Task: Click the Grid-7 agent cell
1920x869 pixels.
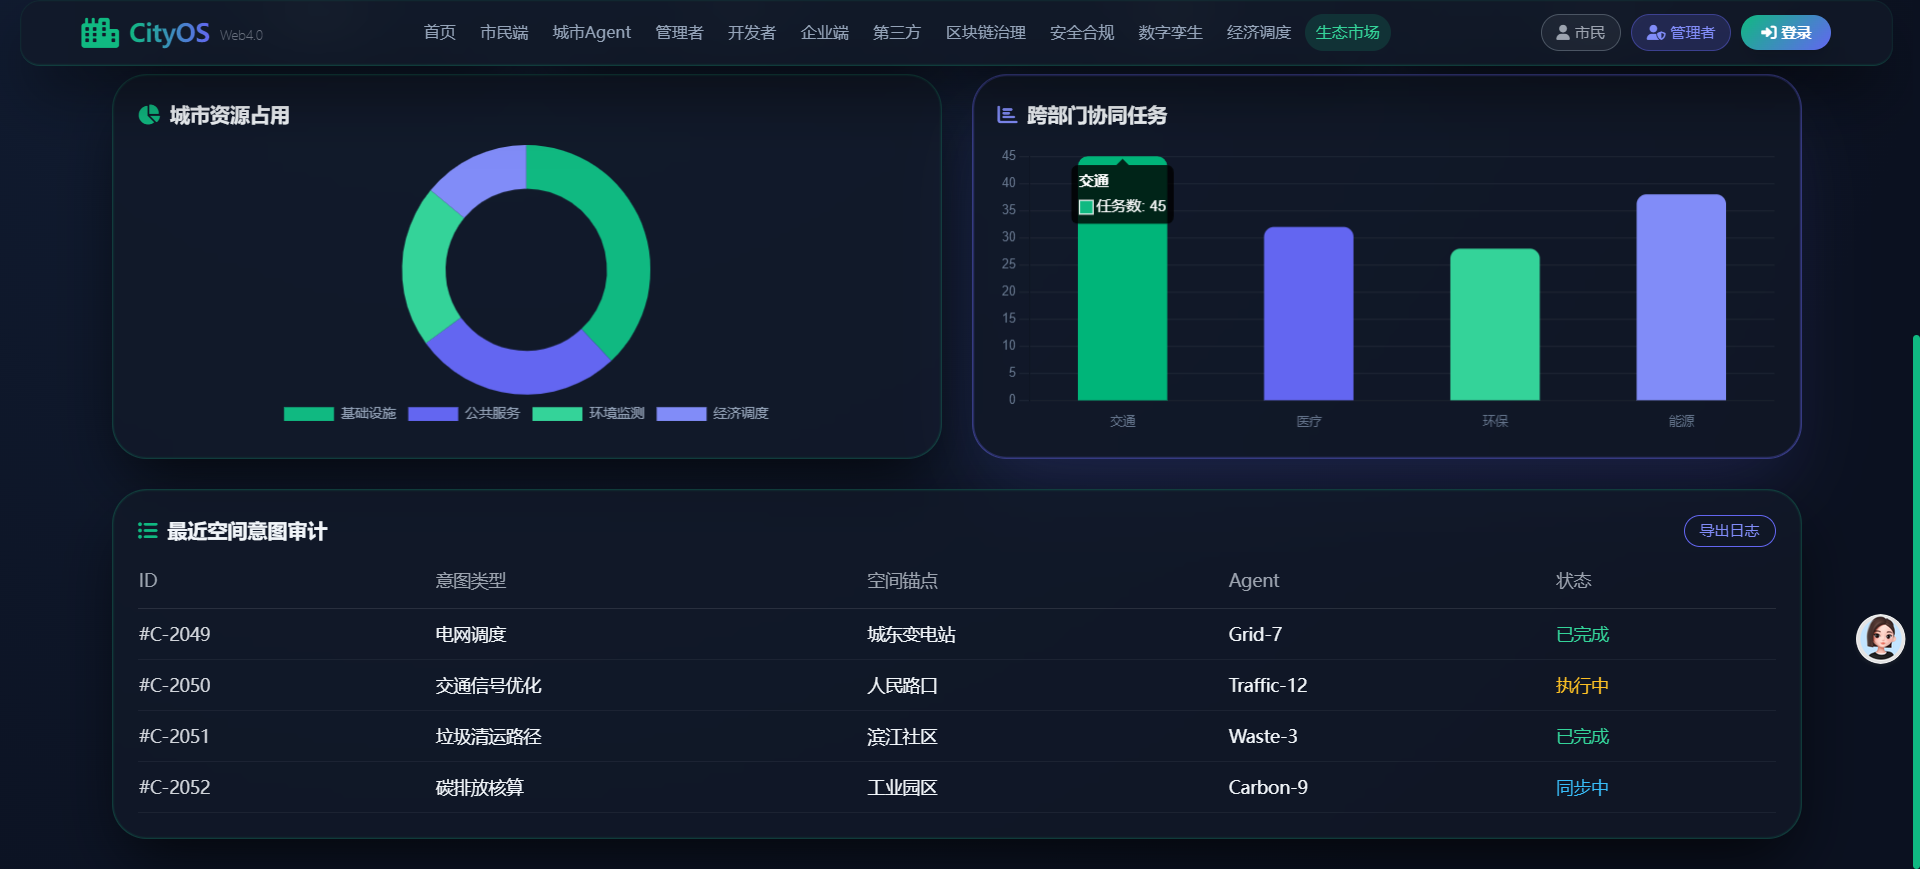Action: coord(1255,634)
